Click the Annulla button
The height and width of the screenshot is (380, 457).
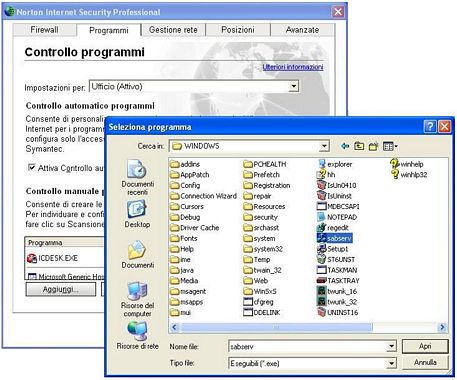pos(425,362)
